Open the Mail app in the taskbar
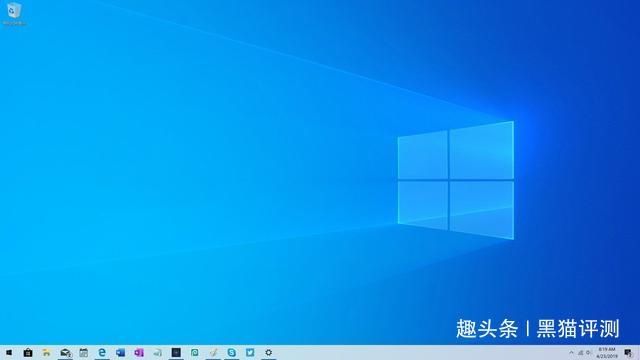The image size is (640, 360). click(x=65, y=353)
